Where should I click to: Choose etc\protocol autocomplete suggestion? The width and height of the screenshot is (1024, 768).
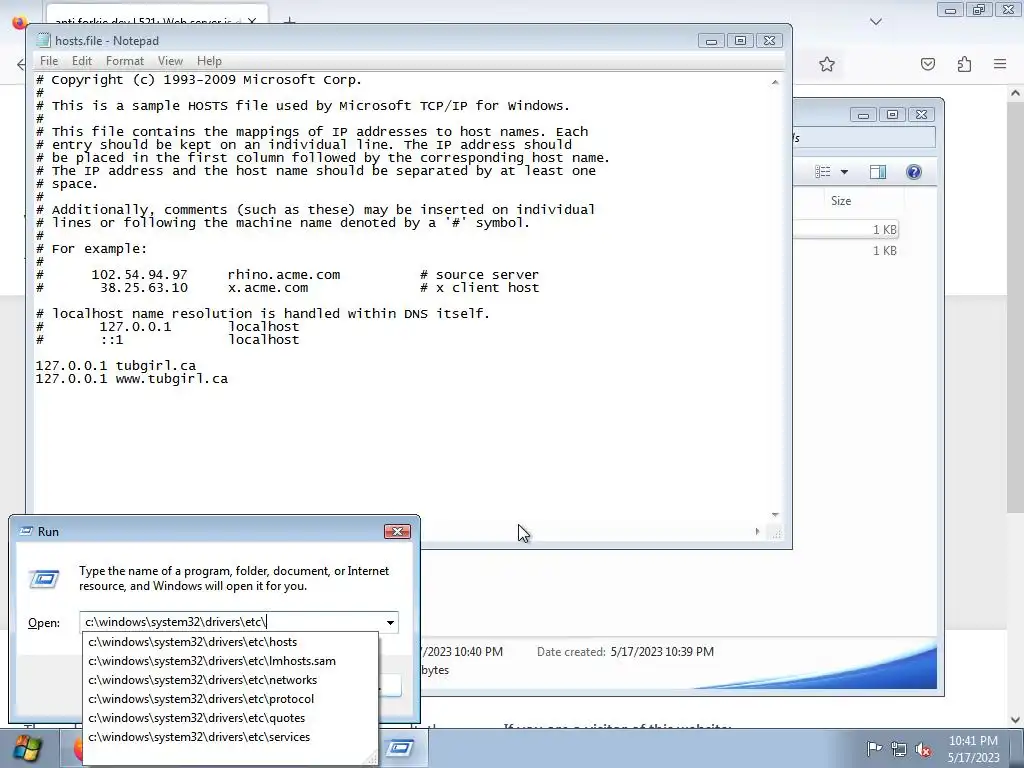(x=231, y=699)
